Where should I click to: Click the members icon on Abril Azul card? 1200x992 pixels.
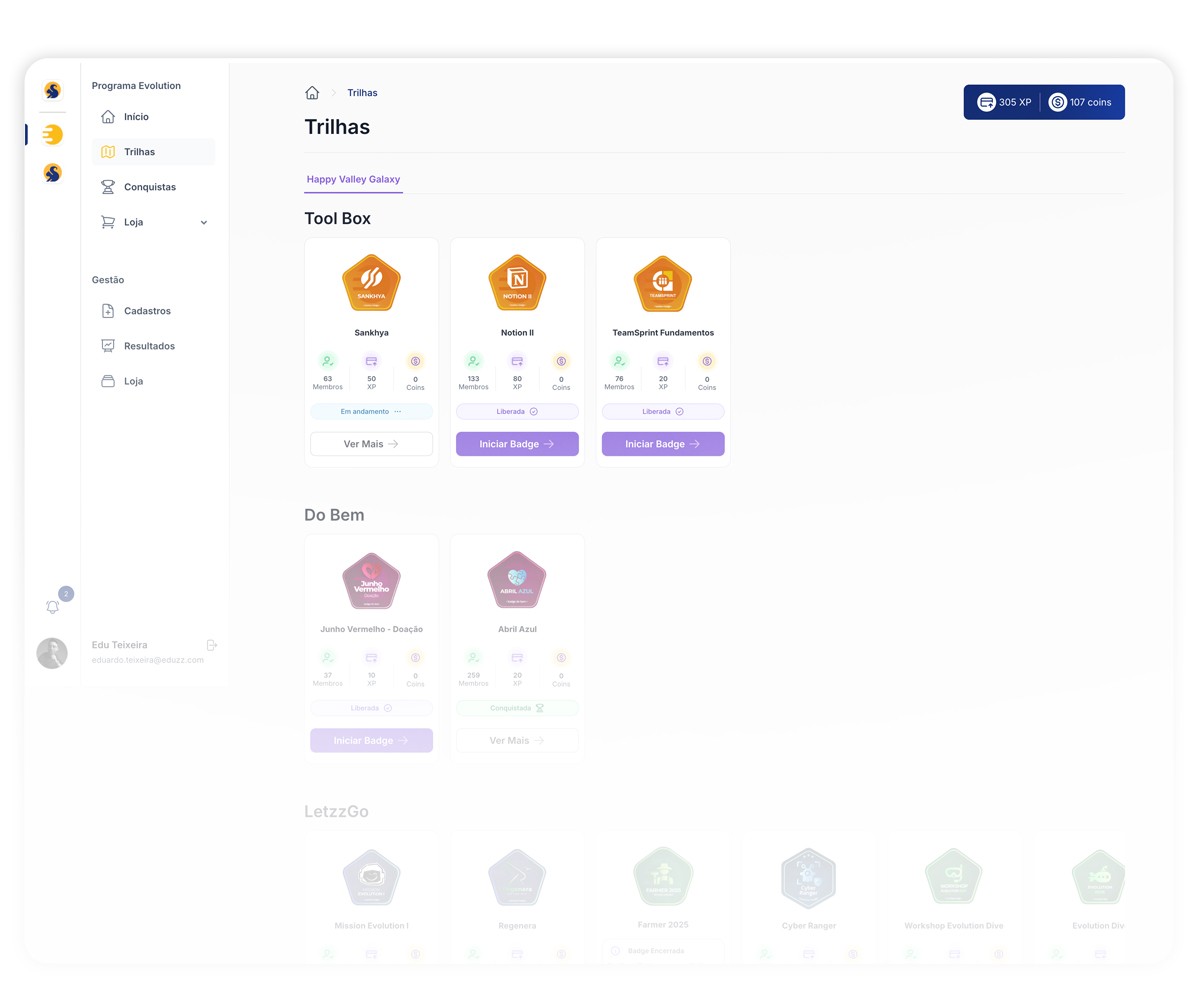[473, 658]
